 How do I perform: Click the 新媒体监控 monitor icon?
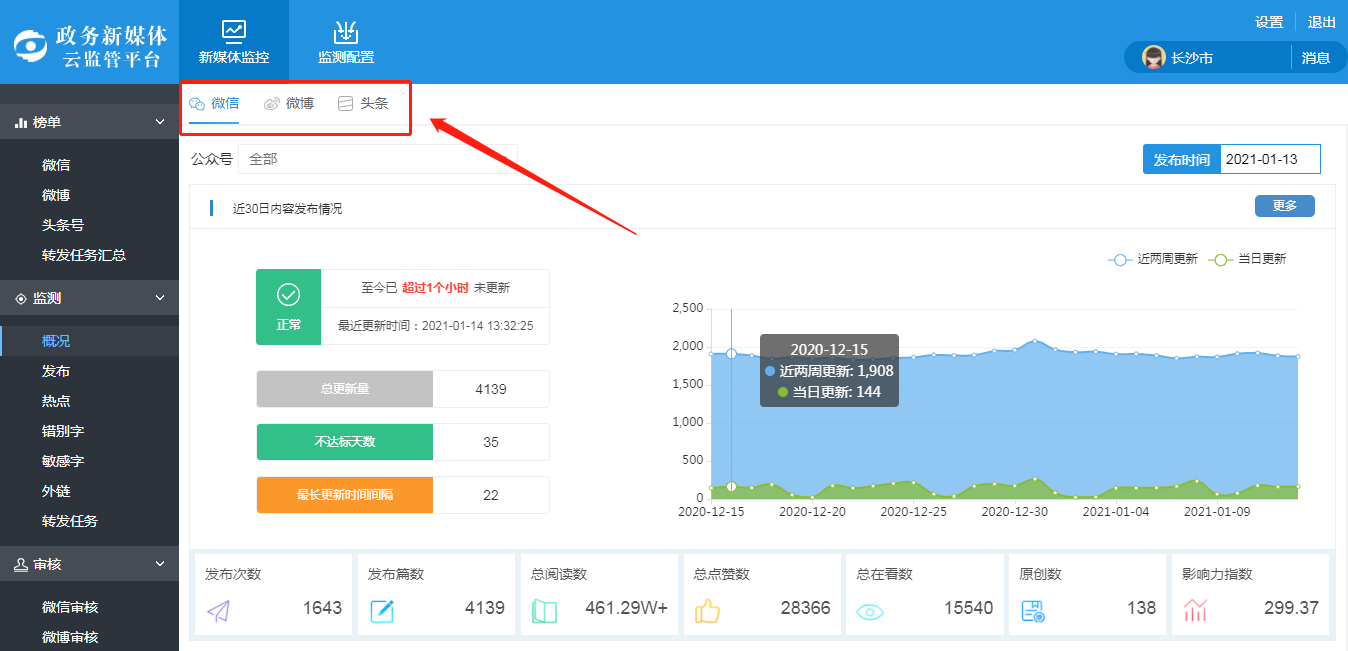point(234,30)
